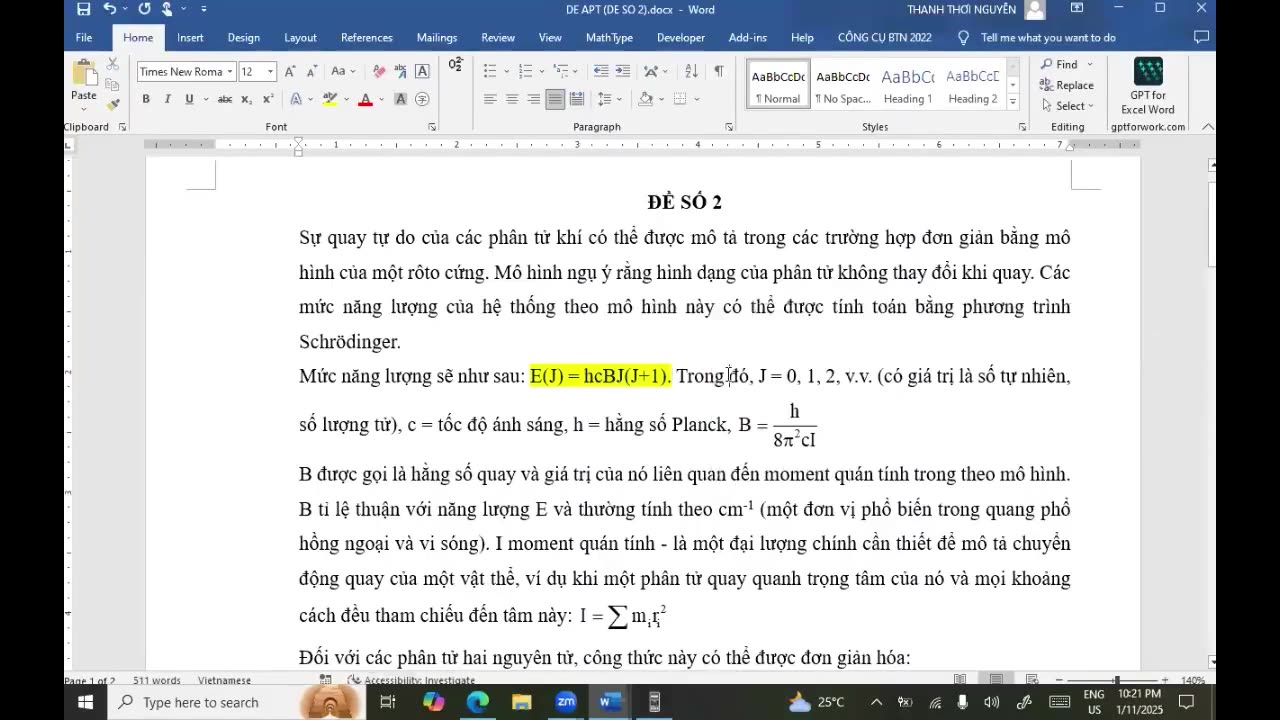This screenshot has height=720, width=1280.
Task: Open the Change Case dropdown
Action: 343,72
